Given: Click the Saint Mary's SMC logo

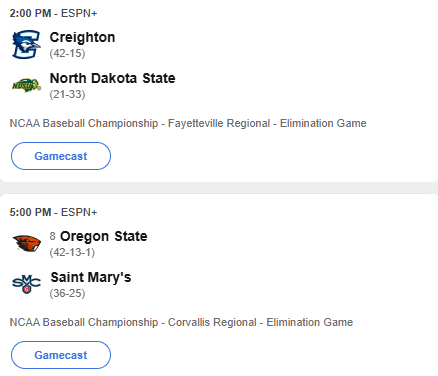Looking at the screenshot, I should 26,284.
